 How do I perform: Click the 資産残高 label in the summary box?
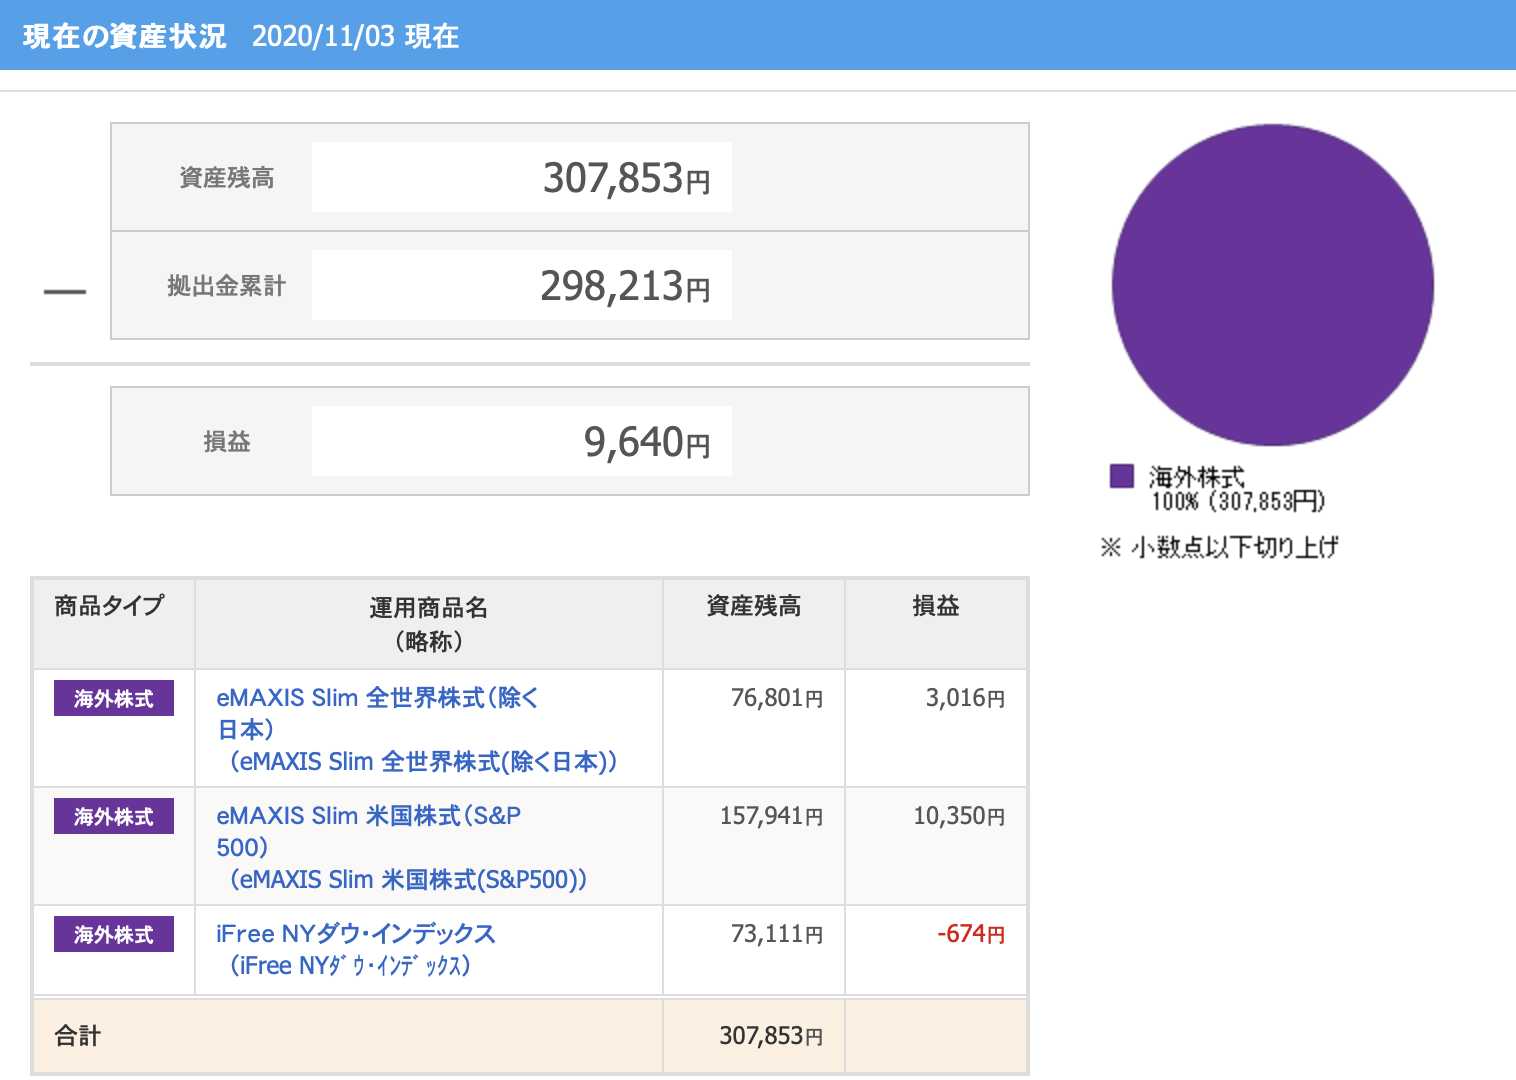[227, 178]
